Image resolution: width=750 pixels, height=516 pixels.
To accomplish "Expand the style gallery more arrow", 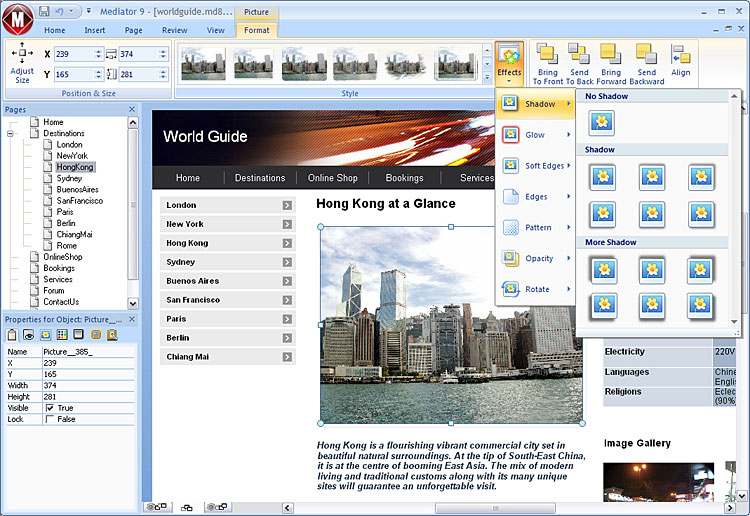I will 487,77.
